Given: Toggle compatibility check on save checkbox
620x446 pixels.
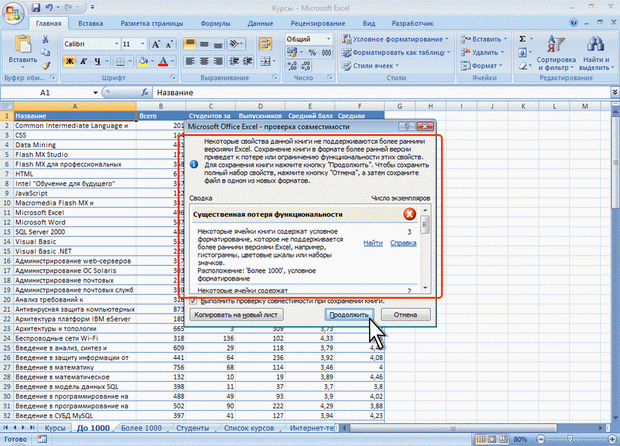Looking at the screenshot, I should [193, 301].
